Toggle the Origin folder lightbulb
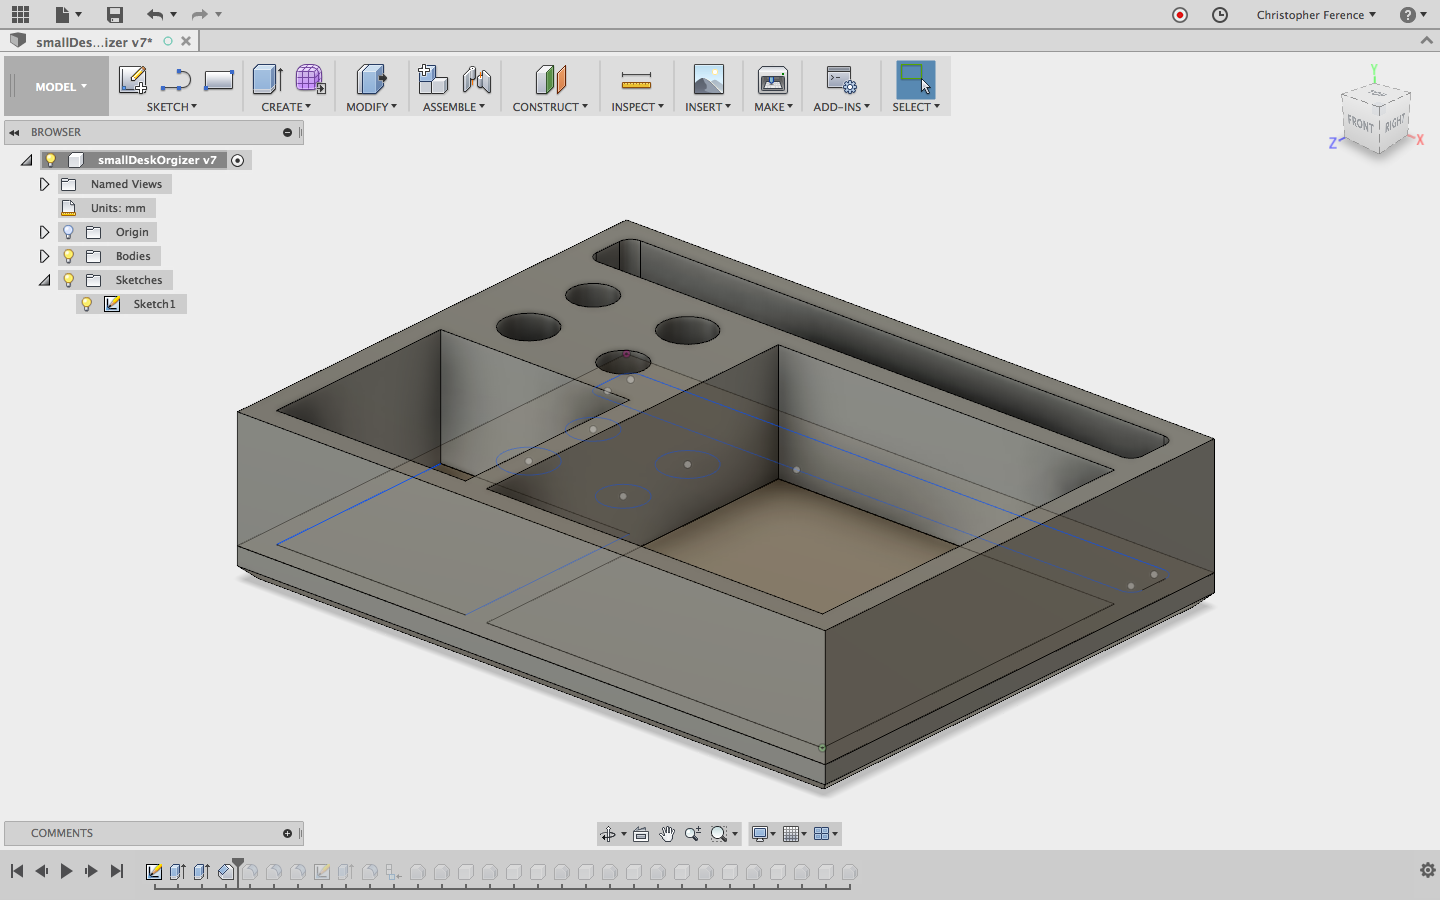The height and width of the screenshot is (900, 1440). click(x=69, y=232)
